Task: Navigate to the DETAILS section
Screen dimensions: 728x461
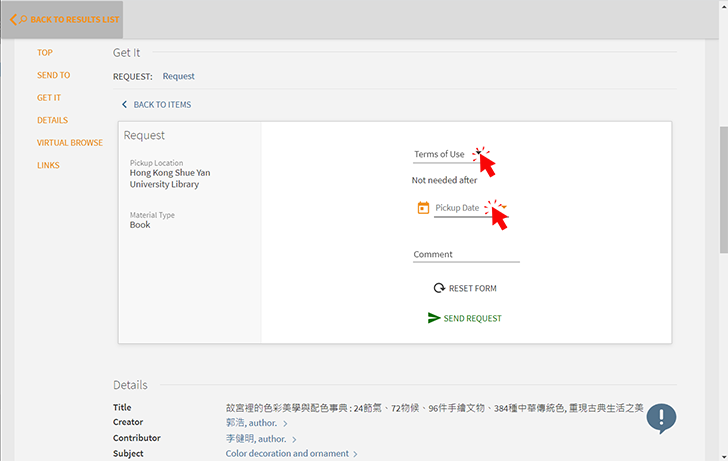Action: click(x=52, y=120)
